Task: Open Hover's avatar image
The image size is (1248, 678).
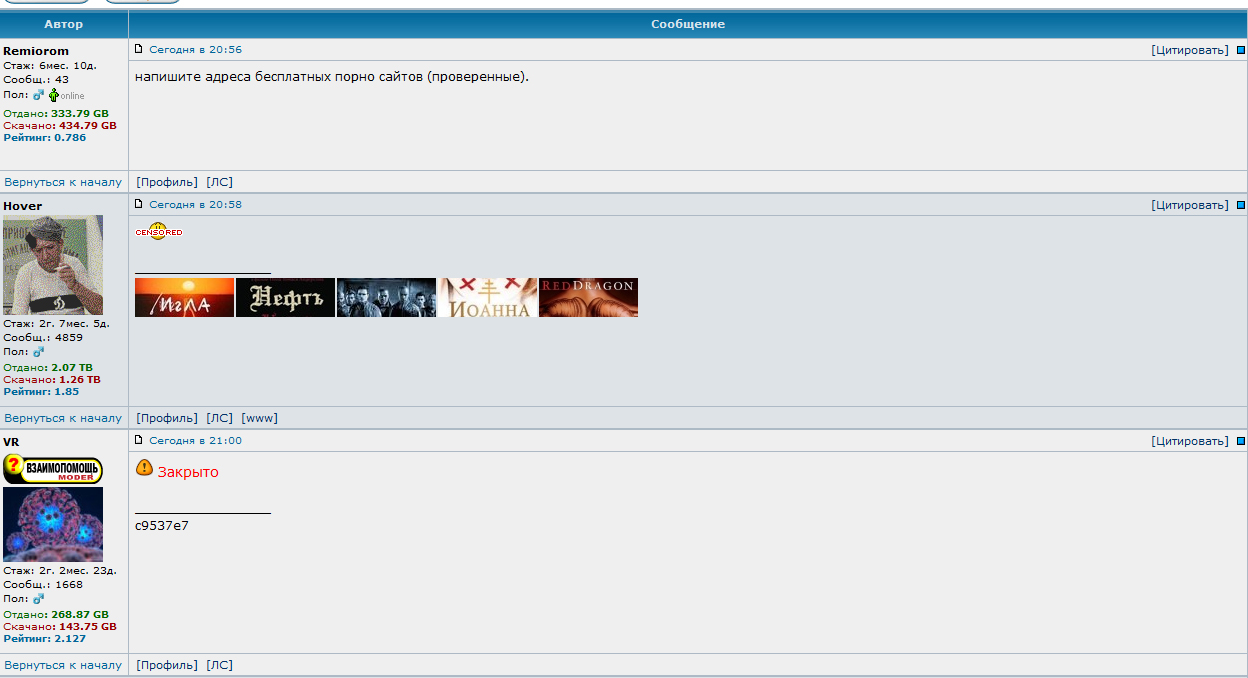Action: (x=53, y=265)
